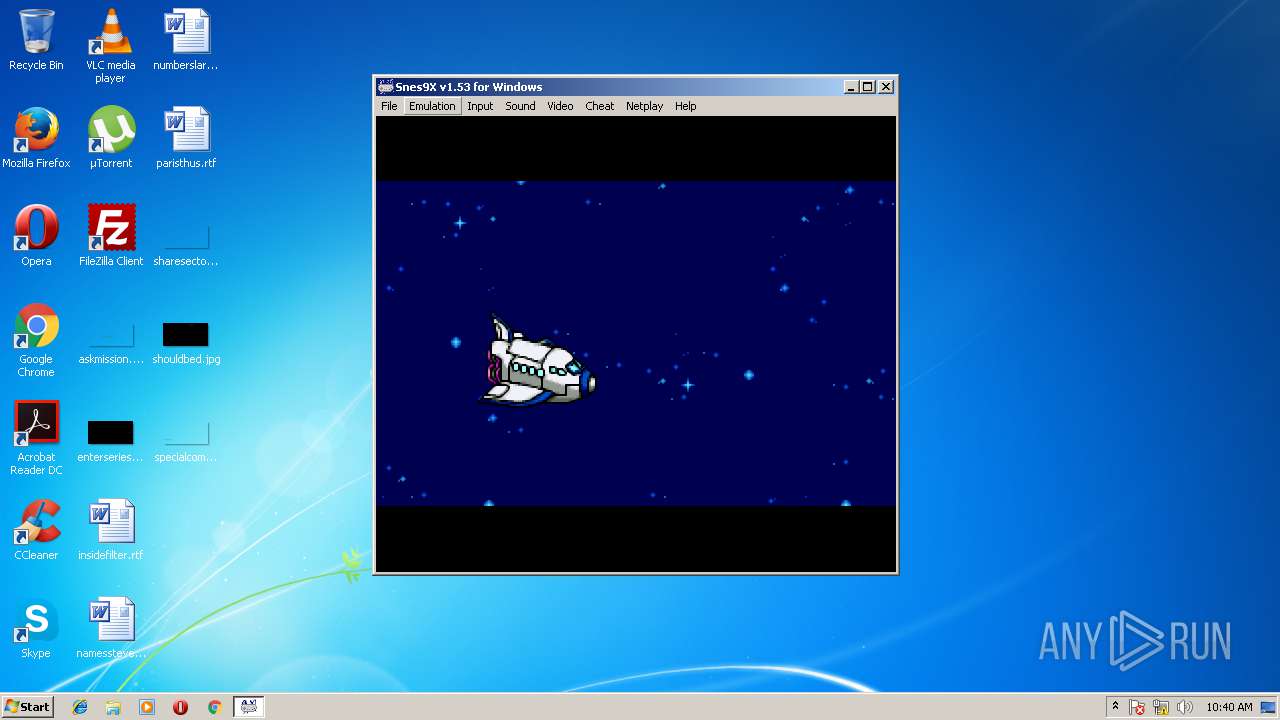Select the Google Chrome desktop shortcut

point(36,340)
